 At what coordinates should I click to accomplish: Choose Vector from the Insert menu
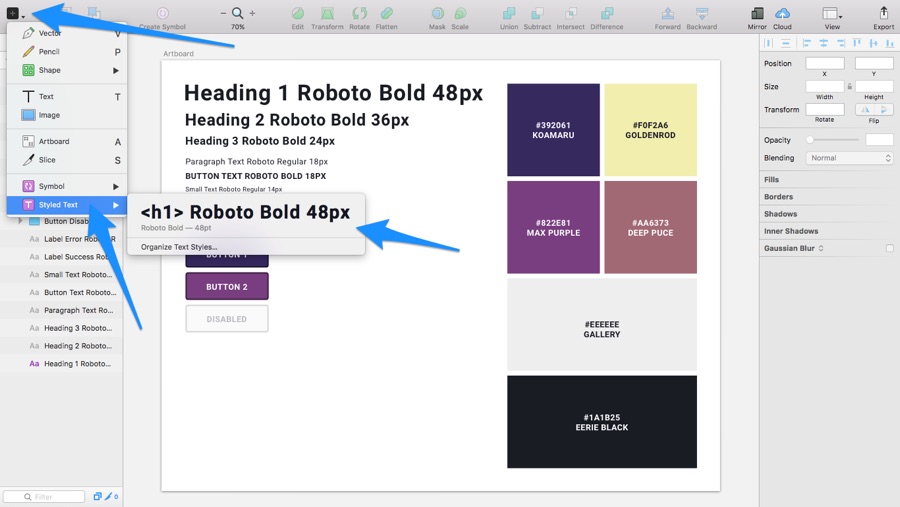click(67, 33)
